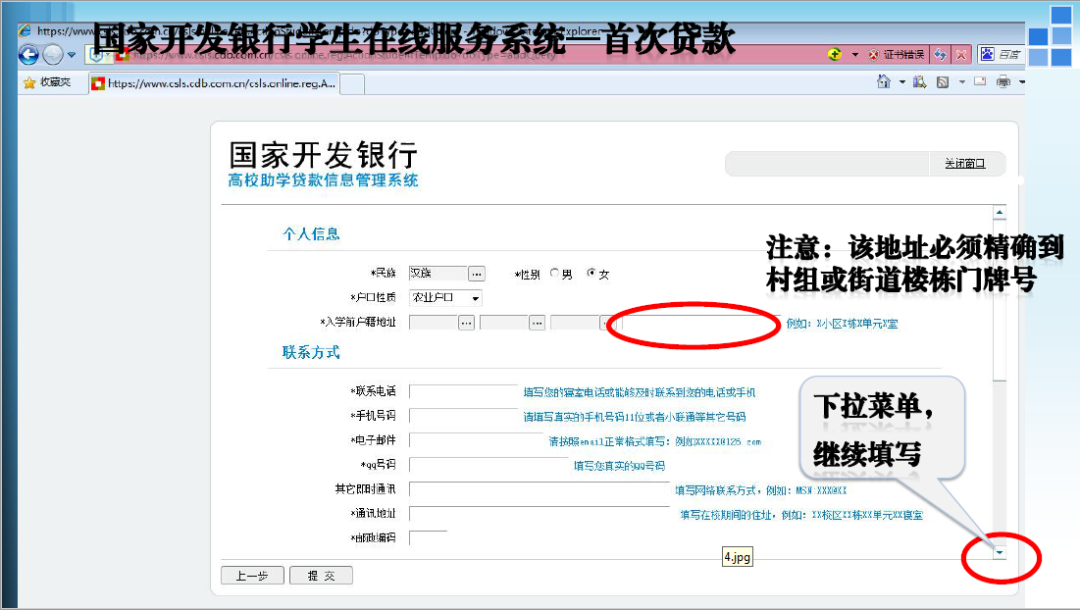Click the qq号码 input field
Viewport: 1080px width, 610px height.
(x=489, y=465)
